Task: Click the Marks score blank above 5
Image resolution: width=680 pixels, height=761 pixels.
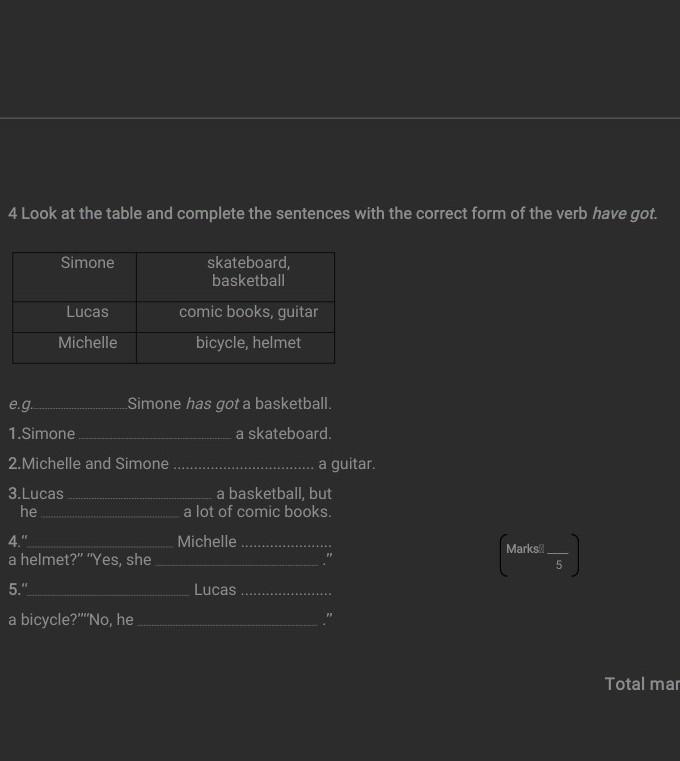Action: pos(558,550)
